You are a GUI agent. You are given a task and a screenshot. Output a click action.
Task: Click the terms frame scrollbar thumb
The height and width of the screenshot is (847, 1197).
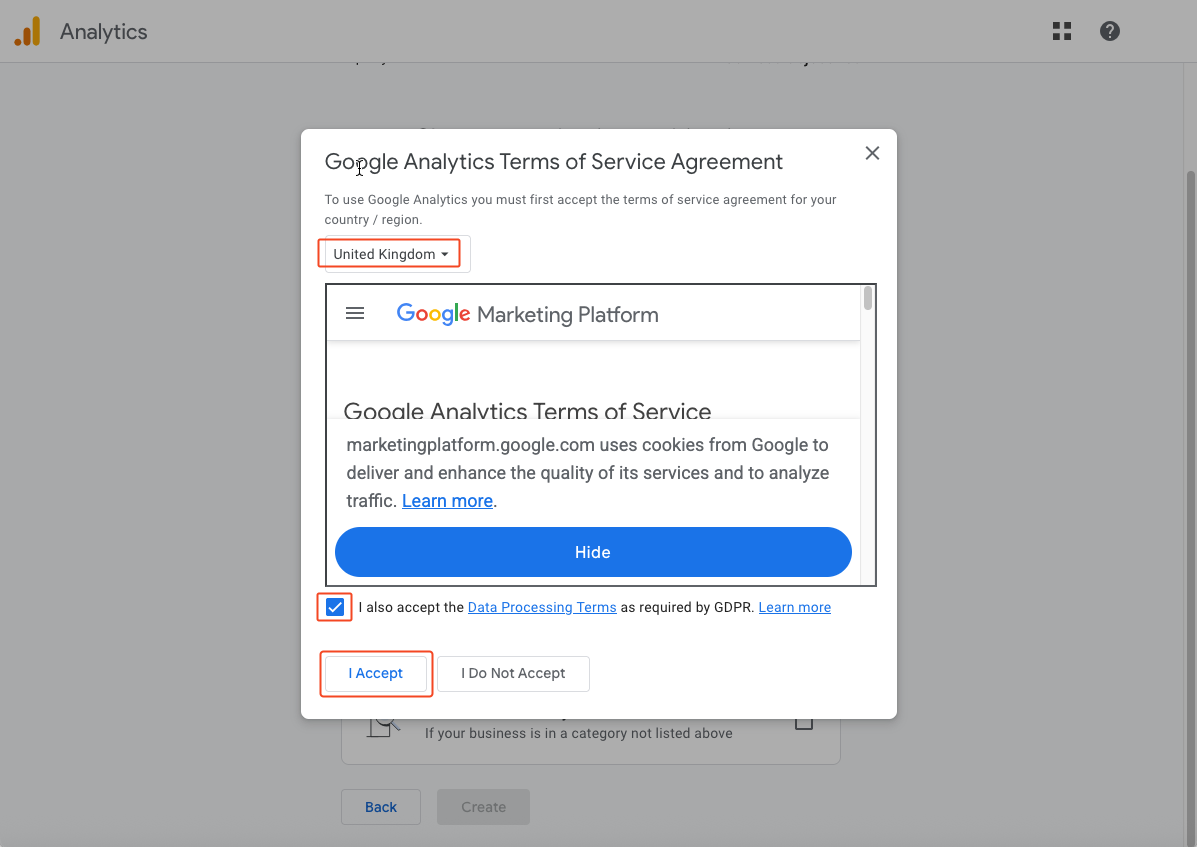pyautogui.click(x=868, y=298)
